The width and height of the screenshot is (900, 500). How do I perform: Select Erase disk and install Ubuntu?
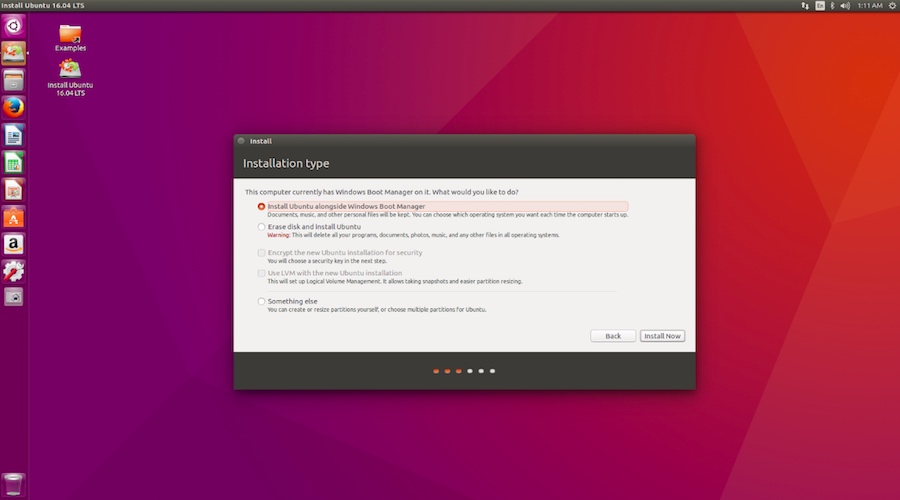click(261, 227)
